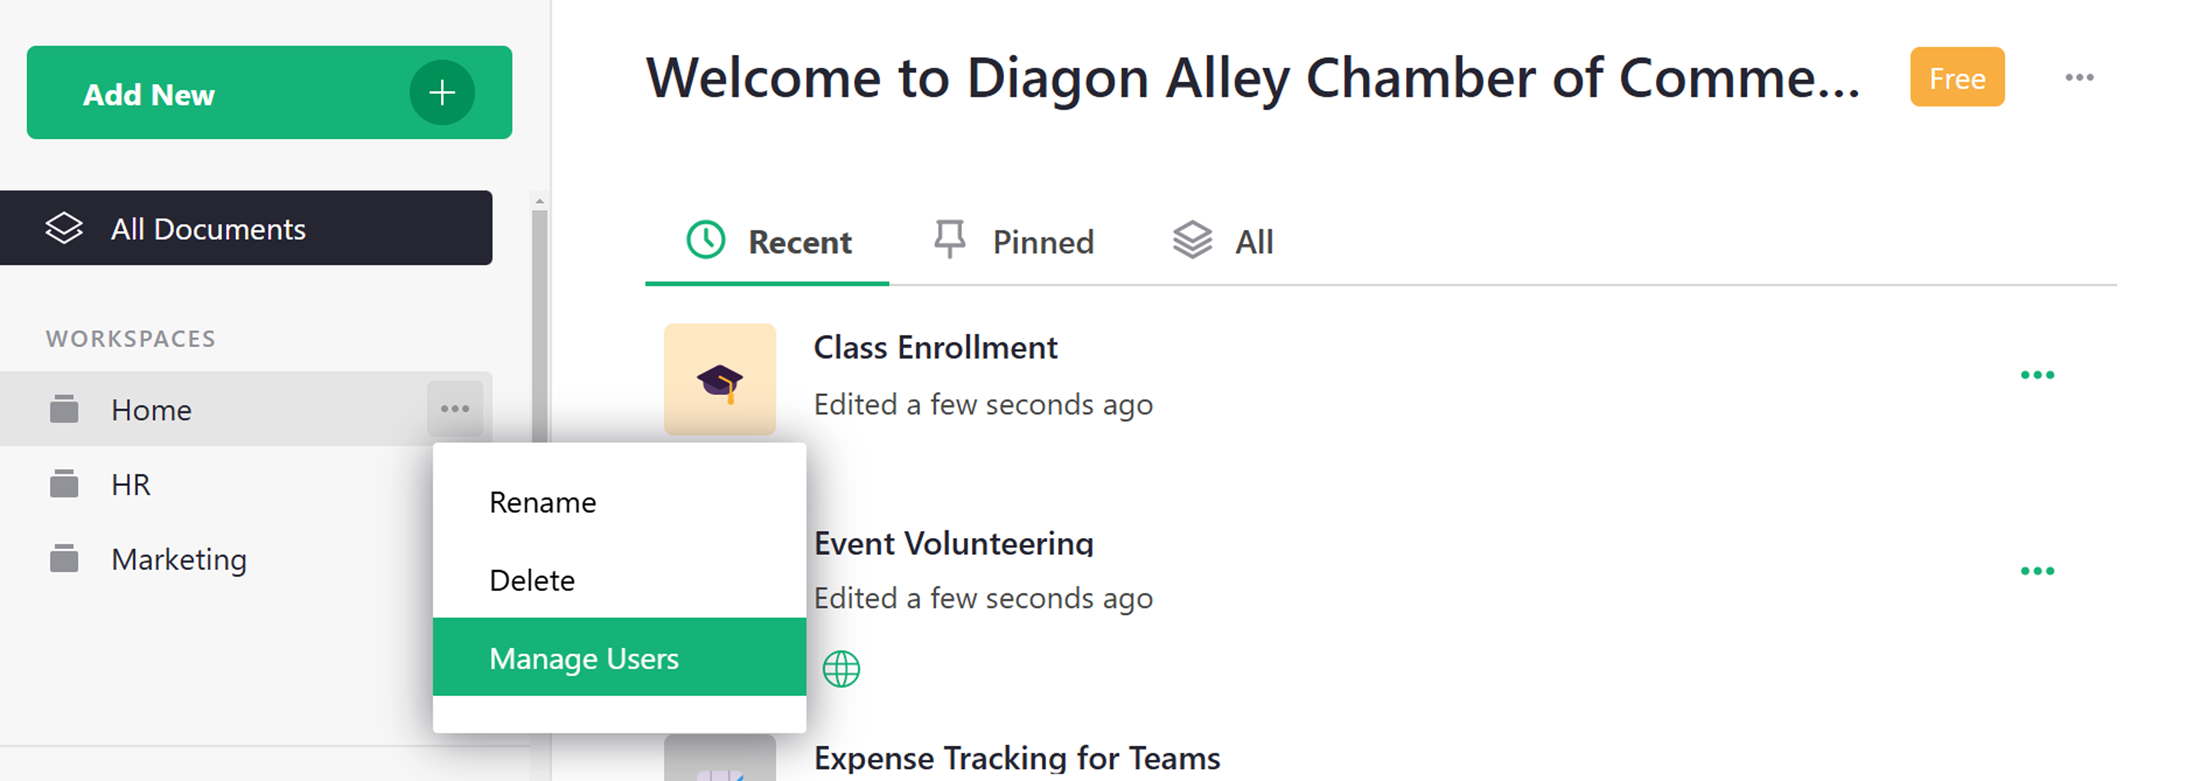Click the Class Enrollment graduation cap thumbnail
The width and height of the screenshot is (2200, 781).
click(x=720, y=380)
